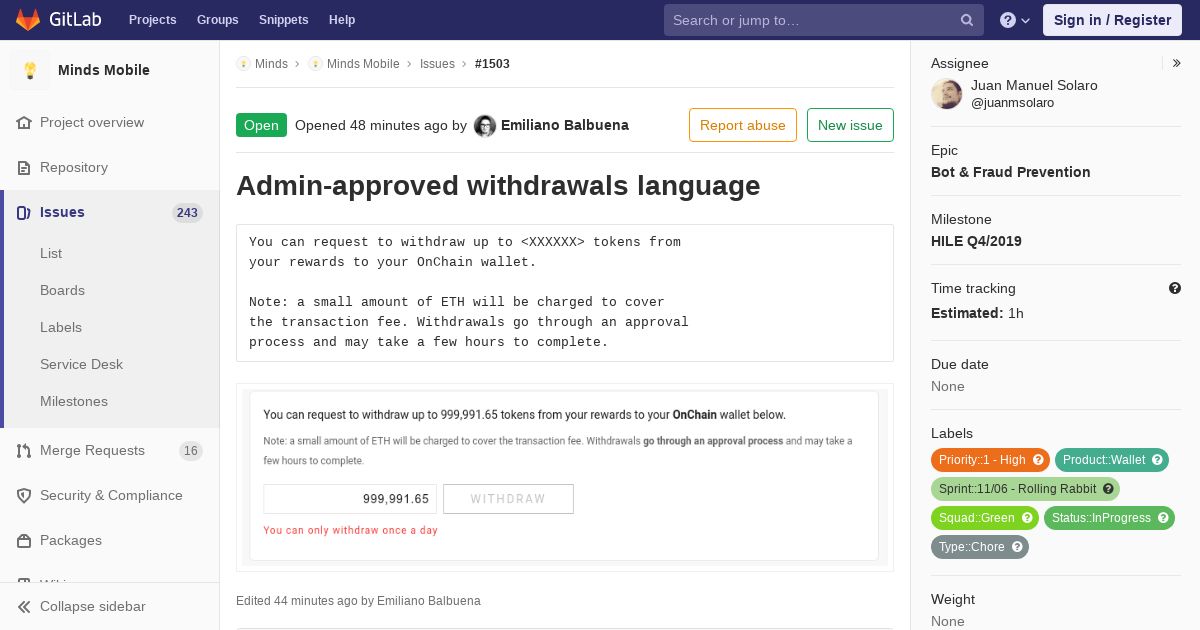
Task: Click New issue button
Action: pyautogui.click(x=850, y=125)
